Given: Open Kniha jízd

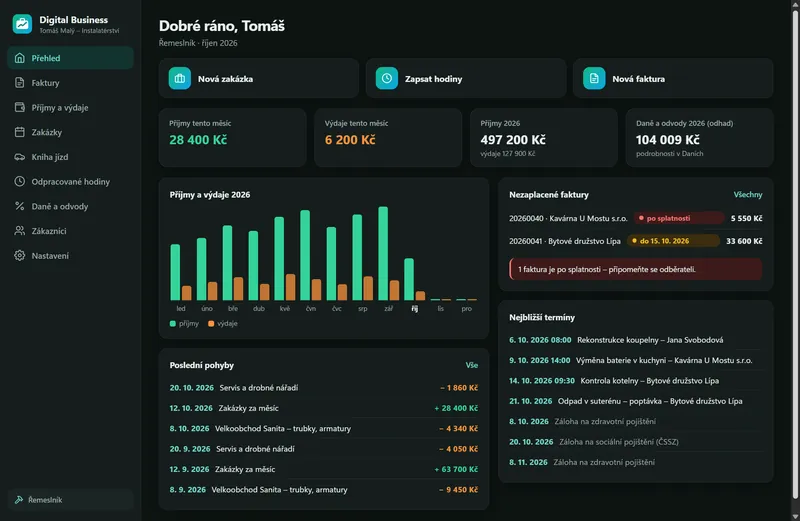Looking at the screenshot, I should 70,157.
